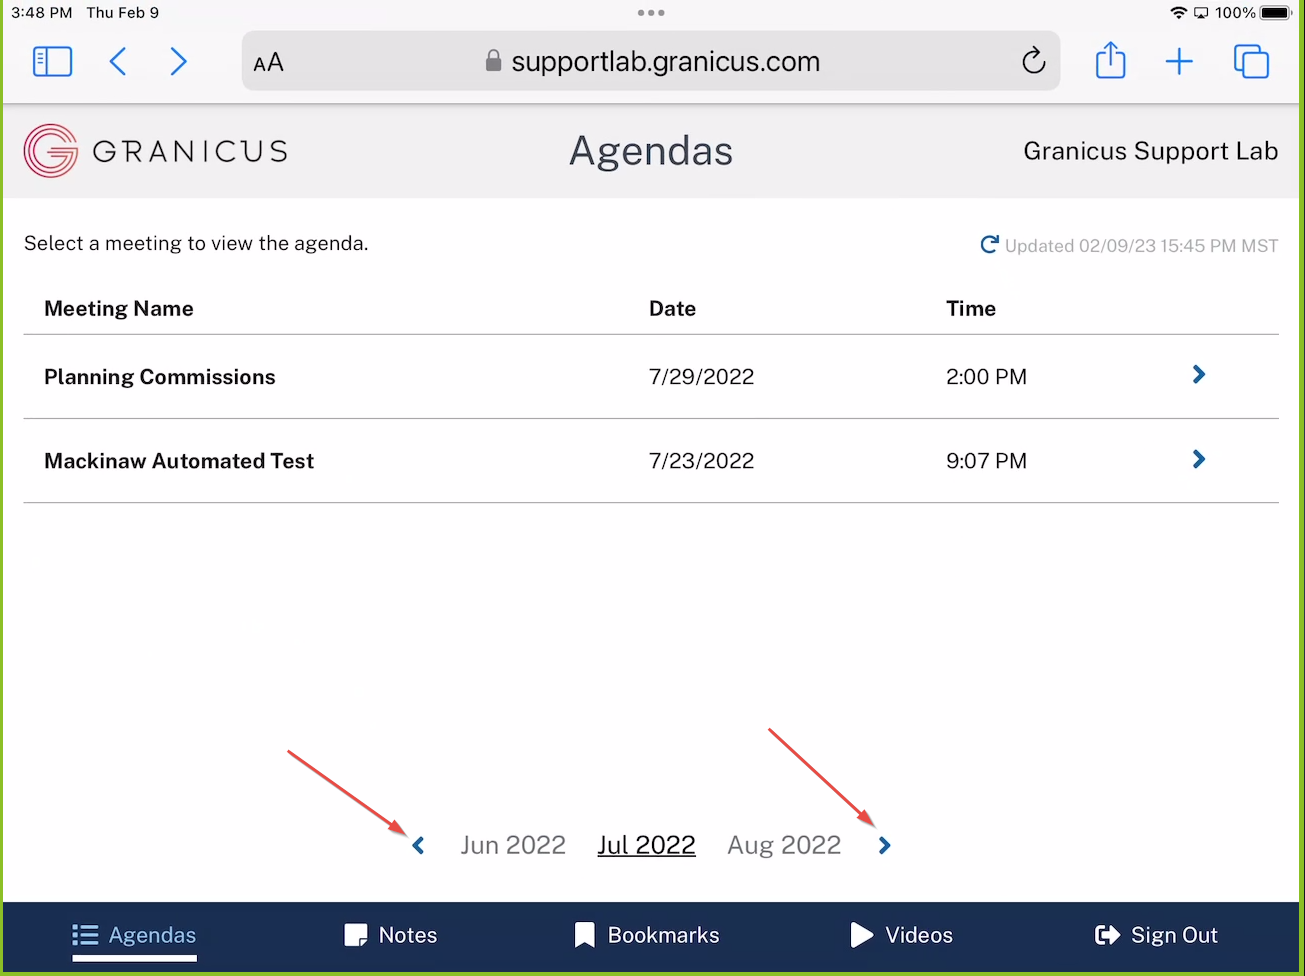Click the Granicus Support Lab title
Screen dimensions: 1305x976
click(x=1151, y=151)
